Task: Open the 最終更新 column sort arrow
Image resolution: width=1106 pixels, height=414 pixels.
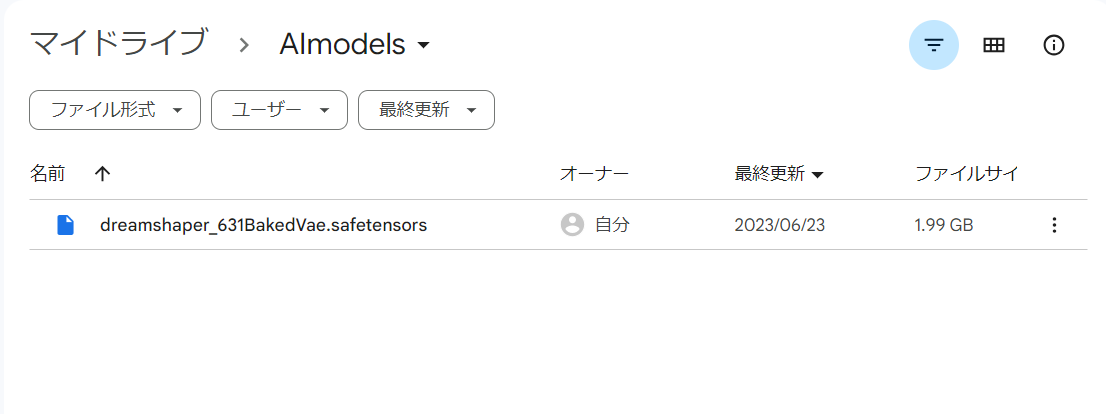Action: (x=818, y=175)
